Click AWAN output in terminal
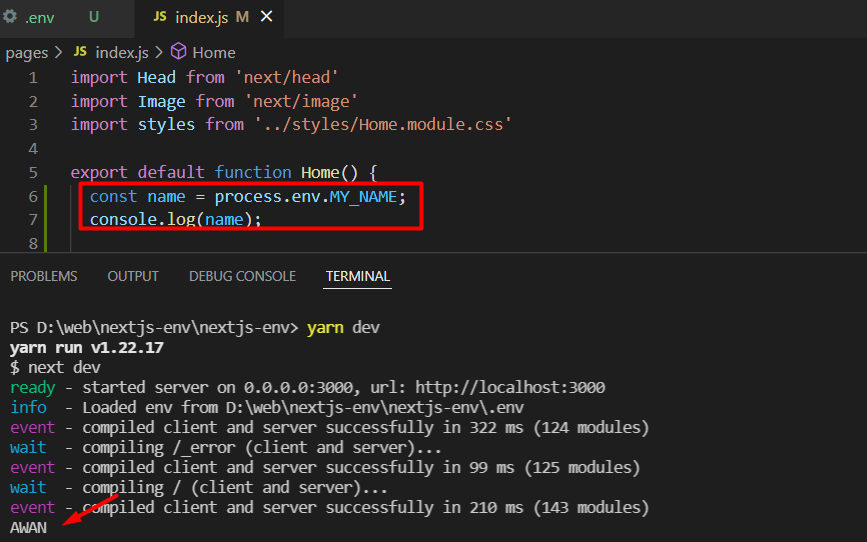This screenshot has width=867, height=542. click(28, 528)
